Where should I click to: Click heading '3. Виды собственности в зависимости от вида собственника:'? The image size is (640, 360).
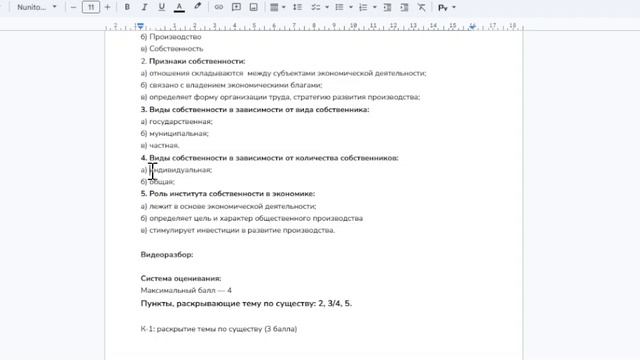point(255,109)
